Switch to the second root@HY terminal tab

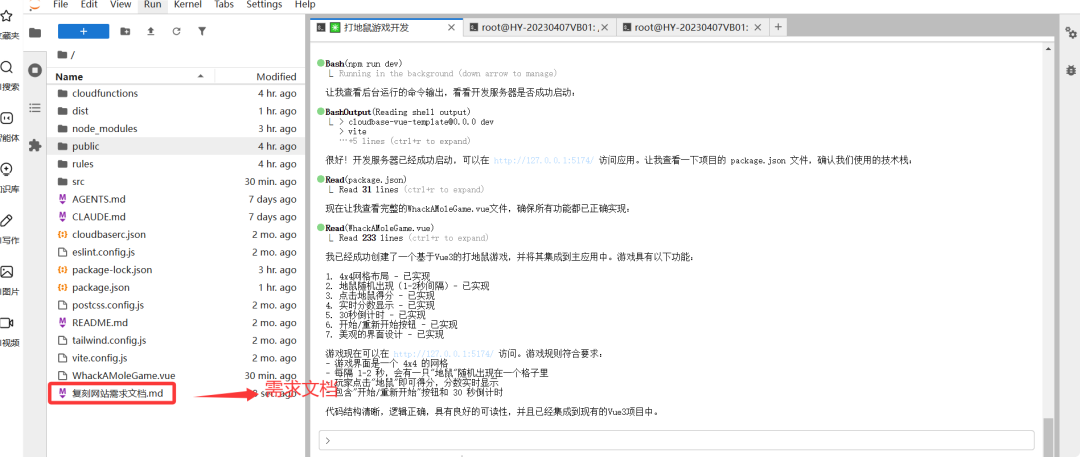pyautogui.click(x=539, y=28)
